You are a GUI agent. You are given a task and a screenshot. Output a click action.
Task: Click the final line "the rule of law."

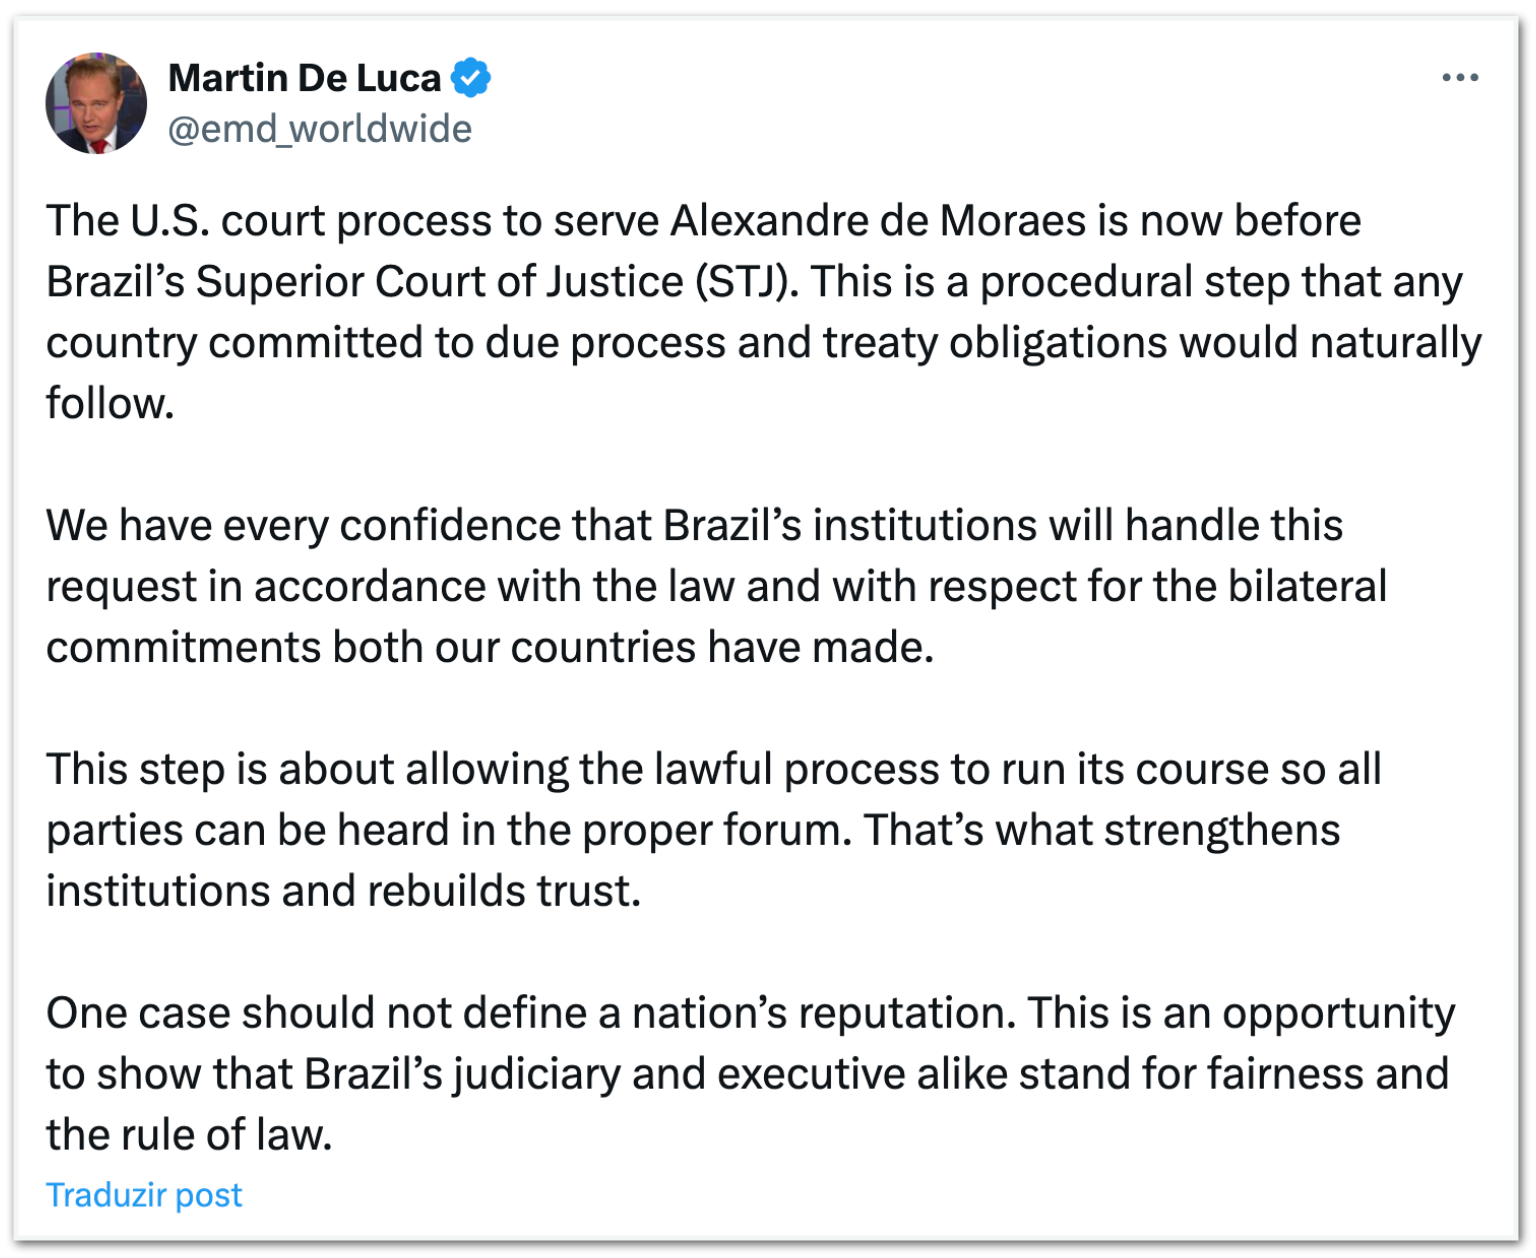[189, 1135]
